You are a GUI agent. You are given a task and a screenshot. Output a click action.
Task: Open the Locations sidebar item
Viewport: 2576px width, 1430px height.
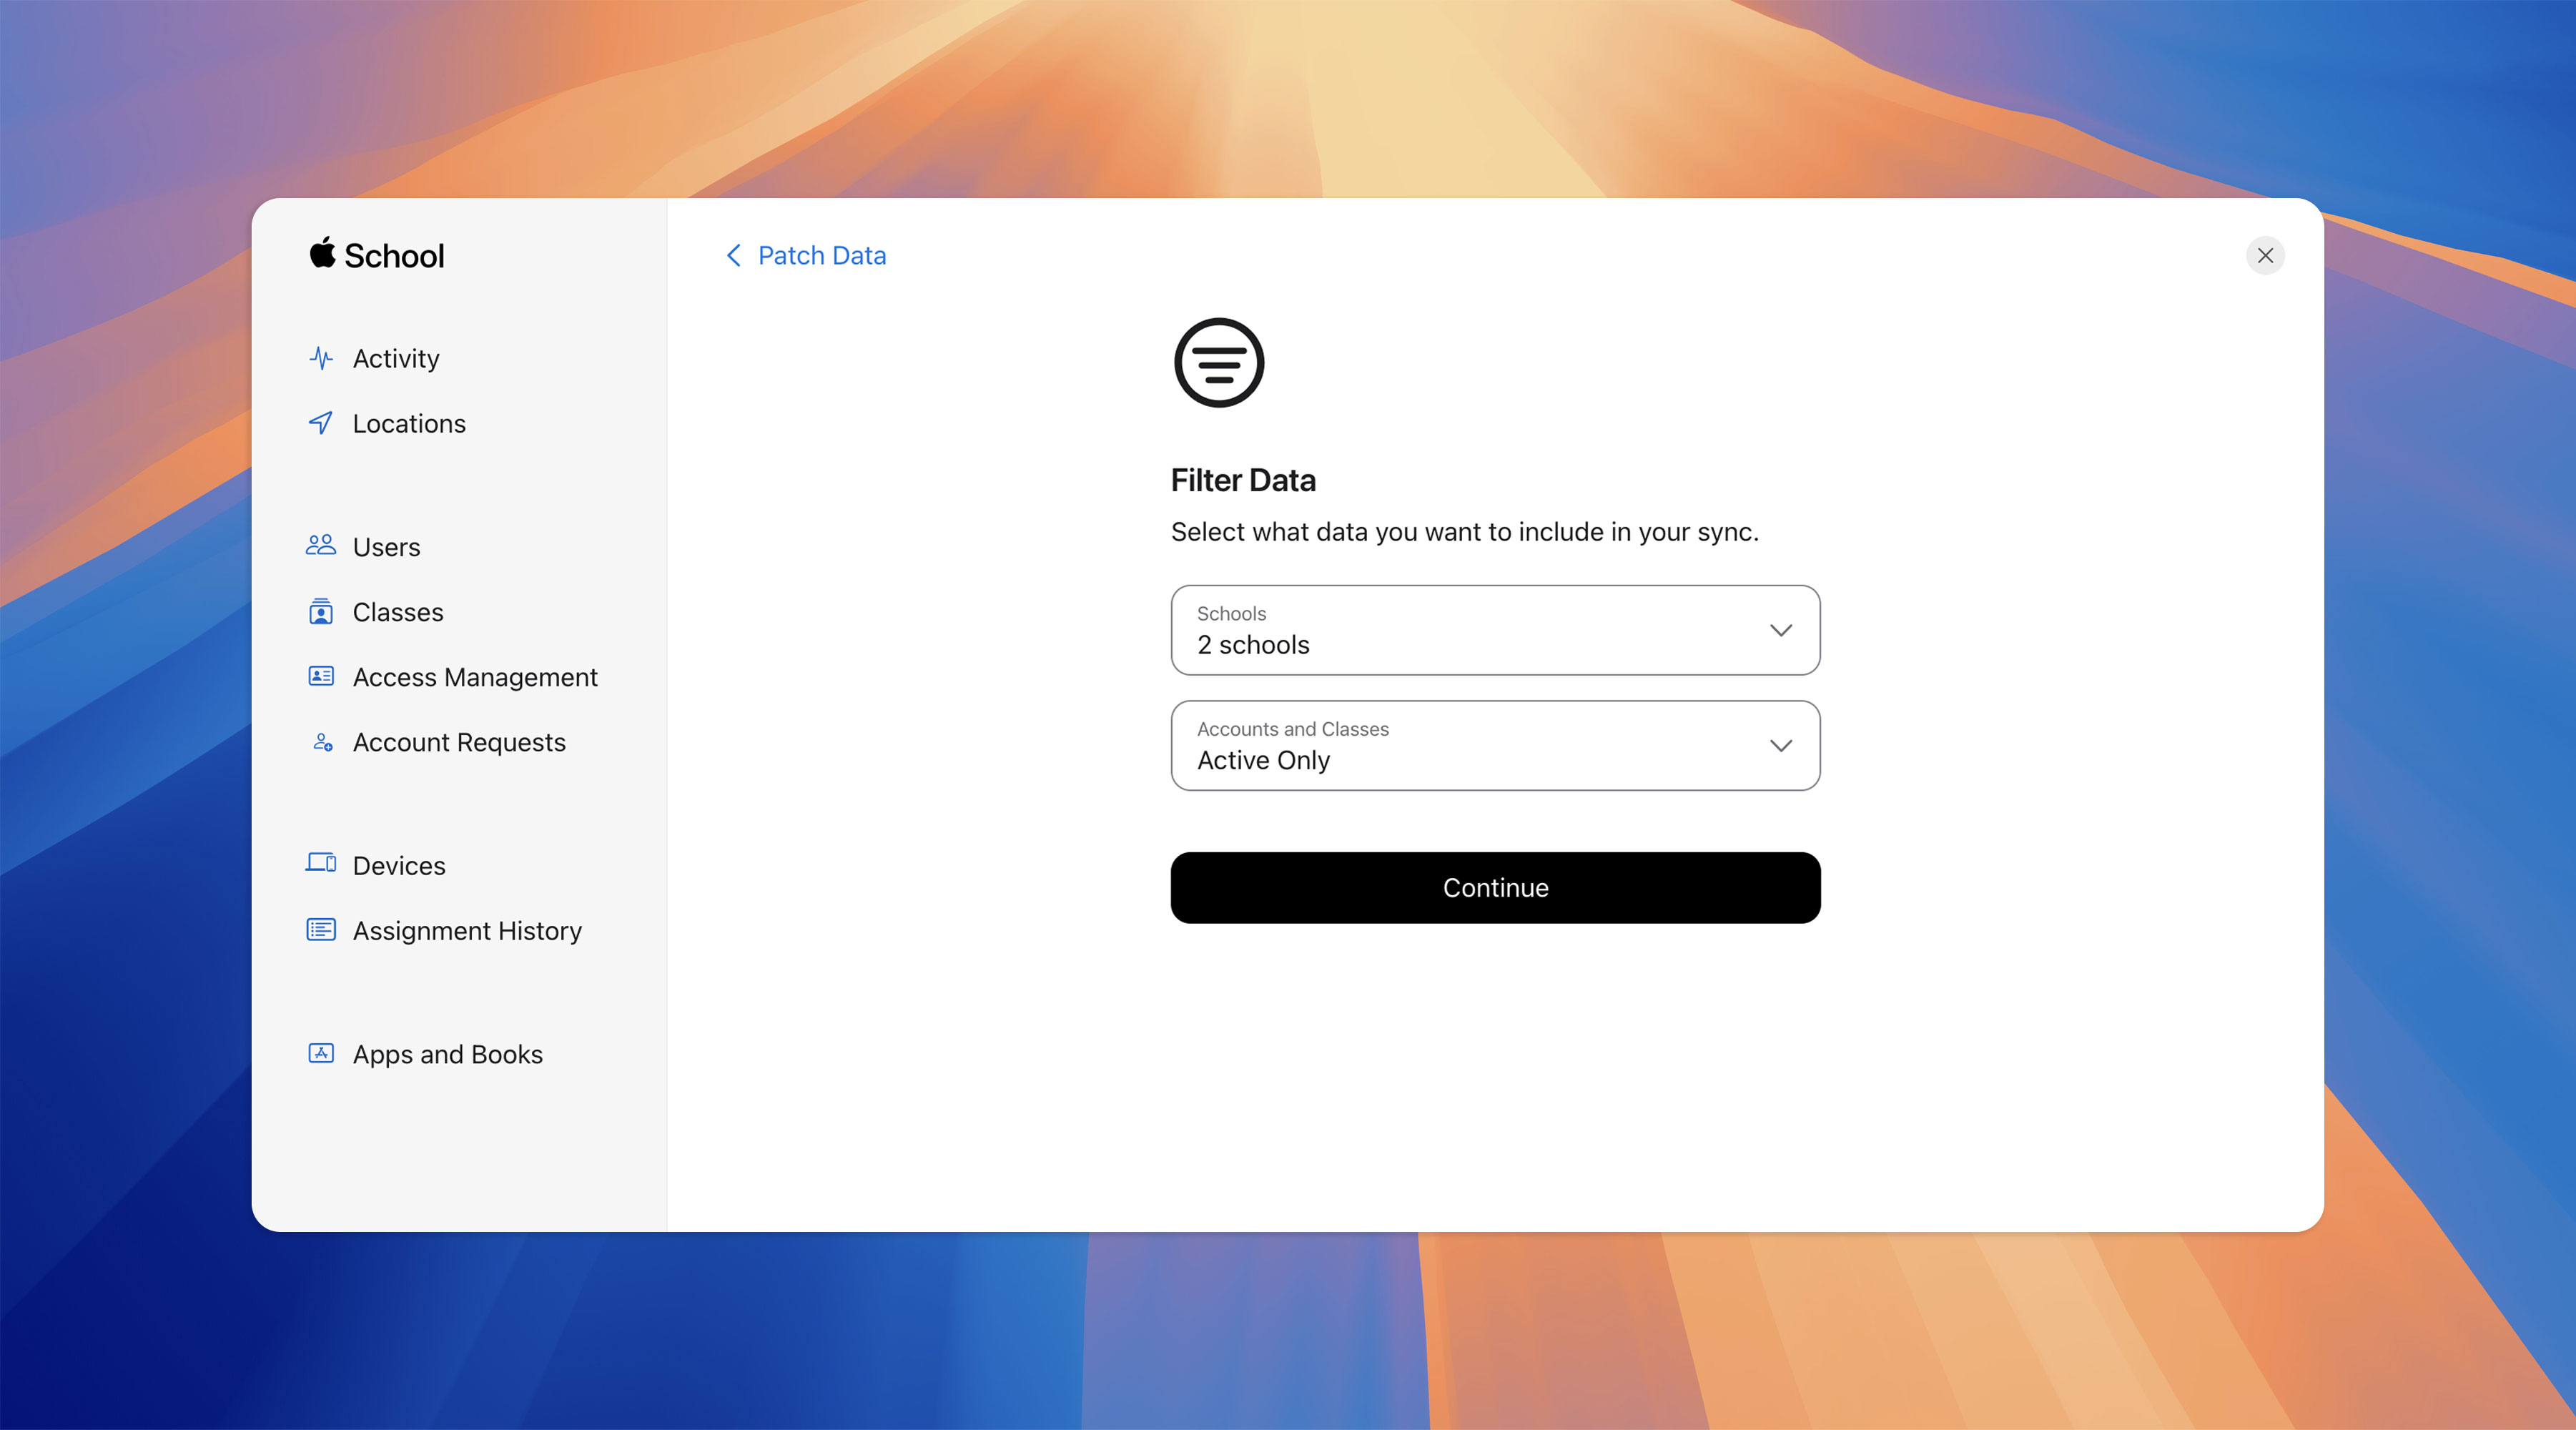point(409,424)
